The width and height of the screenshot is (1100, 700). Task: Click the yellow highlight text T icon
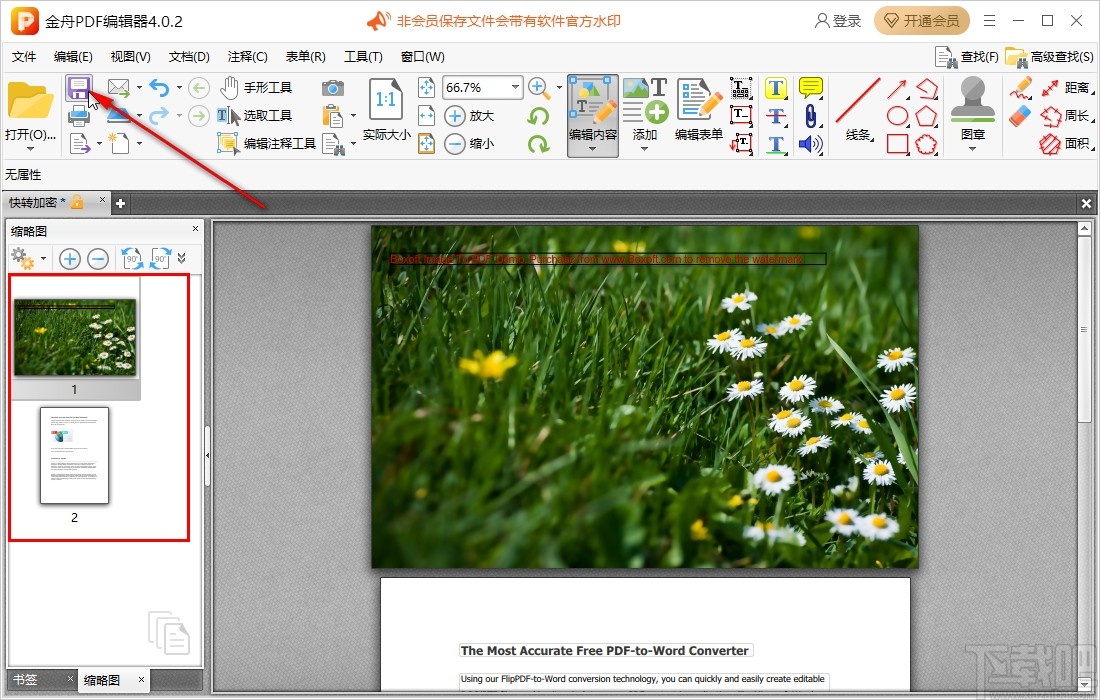(776, 88)
